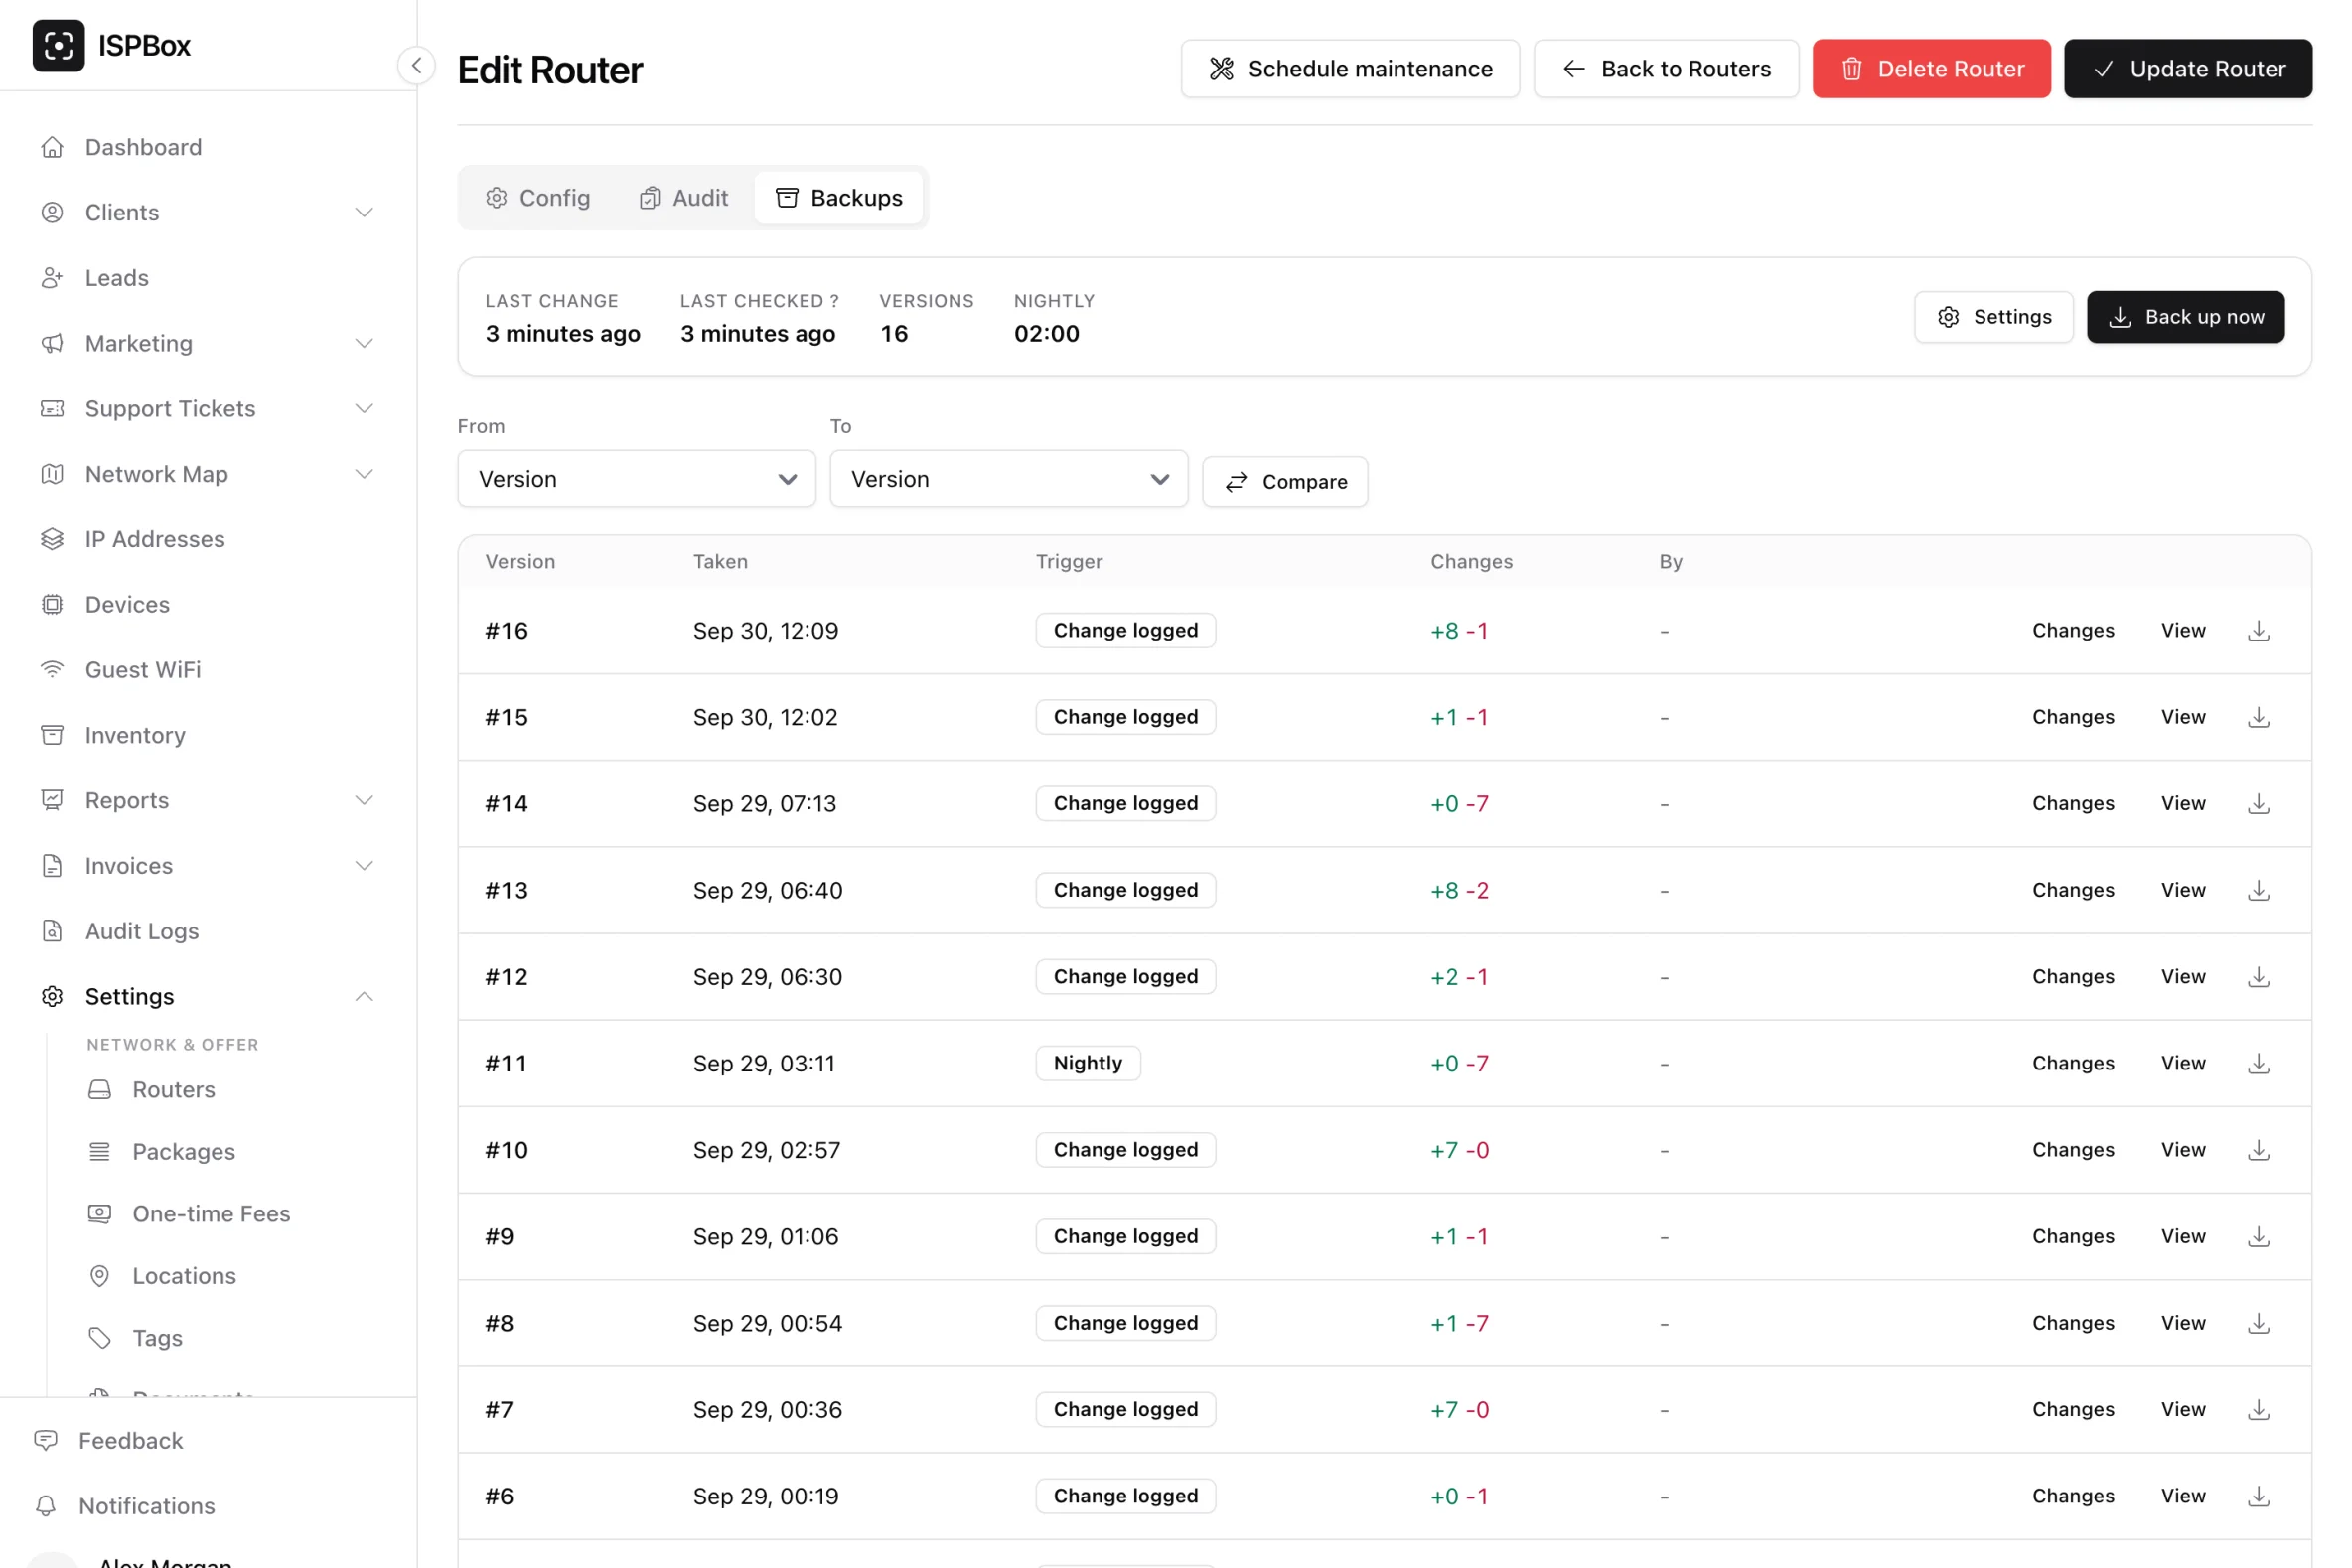The image size is (2352, 1568).
Task: Download backup version #9
Action: click(x=2259, y=1237)
